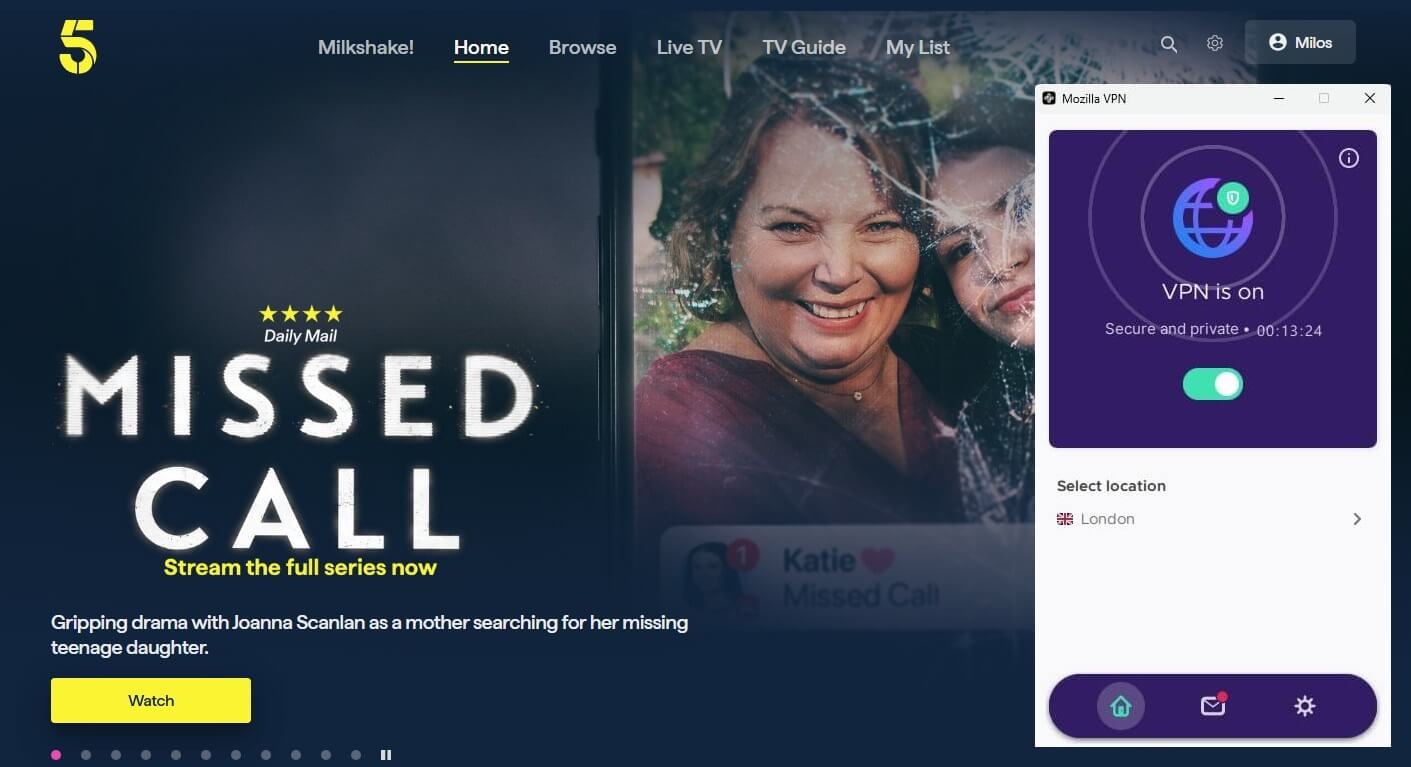This screenshot has height=767, width=1411.
Task: Pause the hero carousel slideshow
Action: (x=386, y=755)
